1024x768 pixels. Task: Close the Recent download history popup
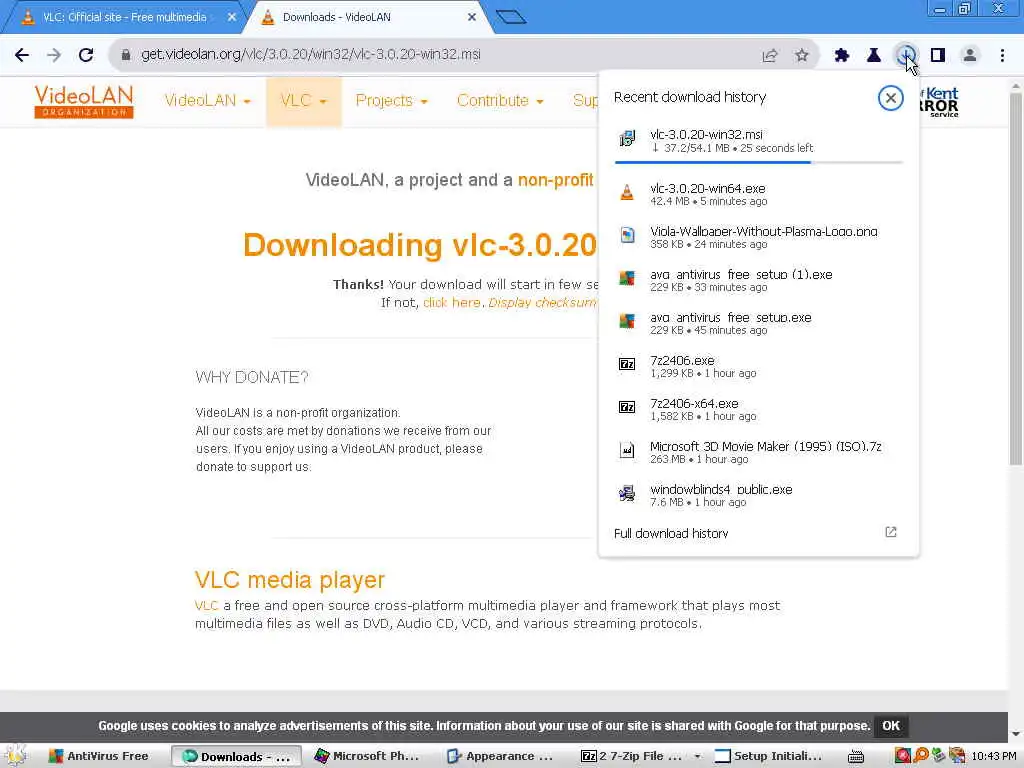[890, 98]
